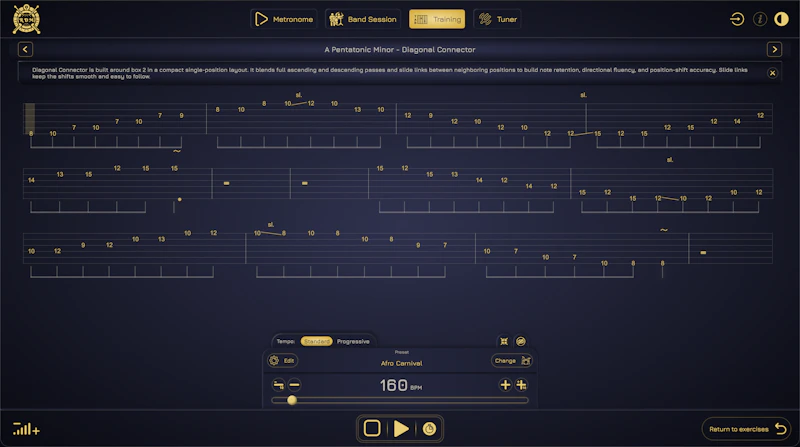This screenshot has width=800, height=447.
Task: Open the Tuner tab
Action: [497, 19]
